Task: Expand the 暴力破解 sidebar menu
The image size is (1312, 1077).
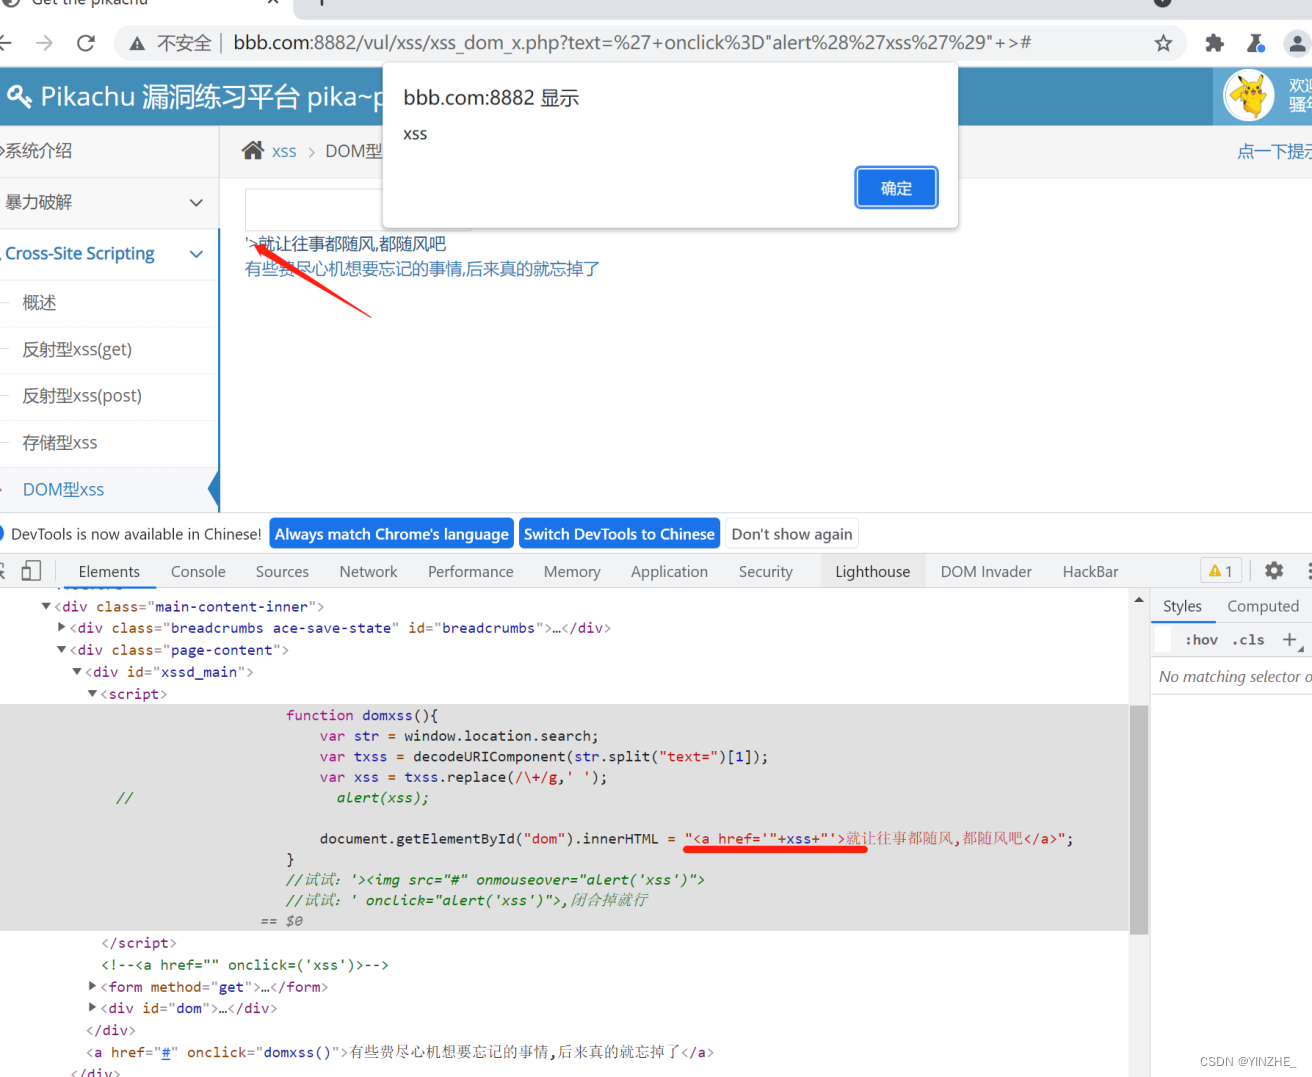Action: [x=109, y=202]
